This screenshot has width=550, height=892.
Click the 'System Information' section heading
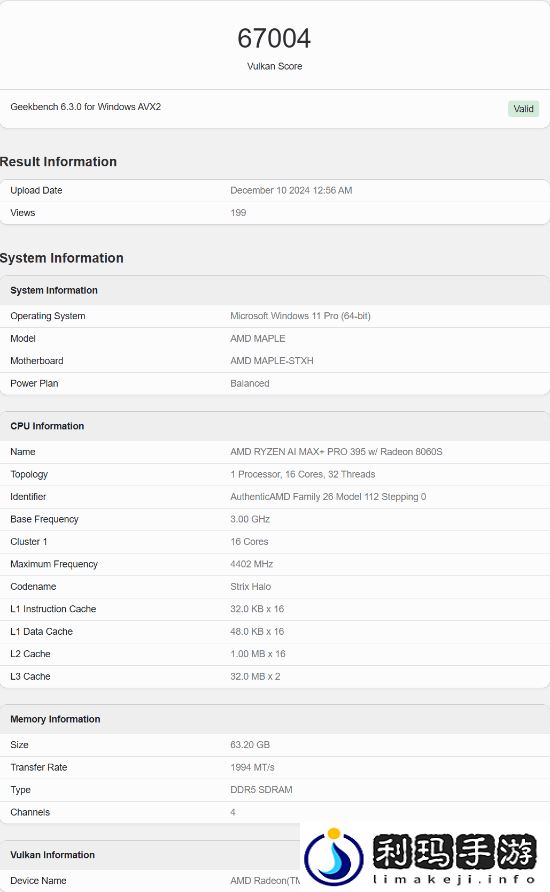[61, 258]
